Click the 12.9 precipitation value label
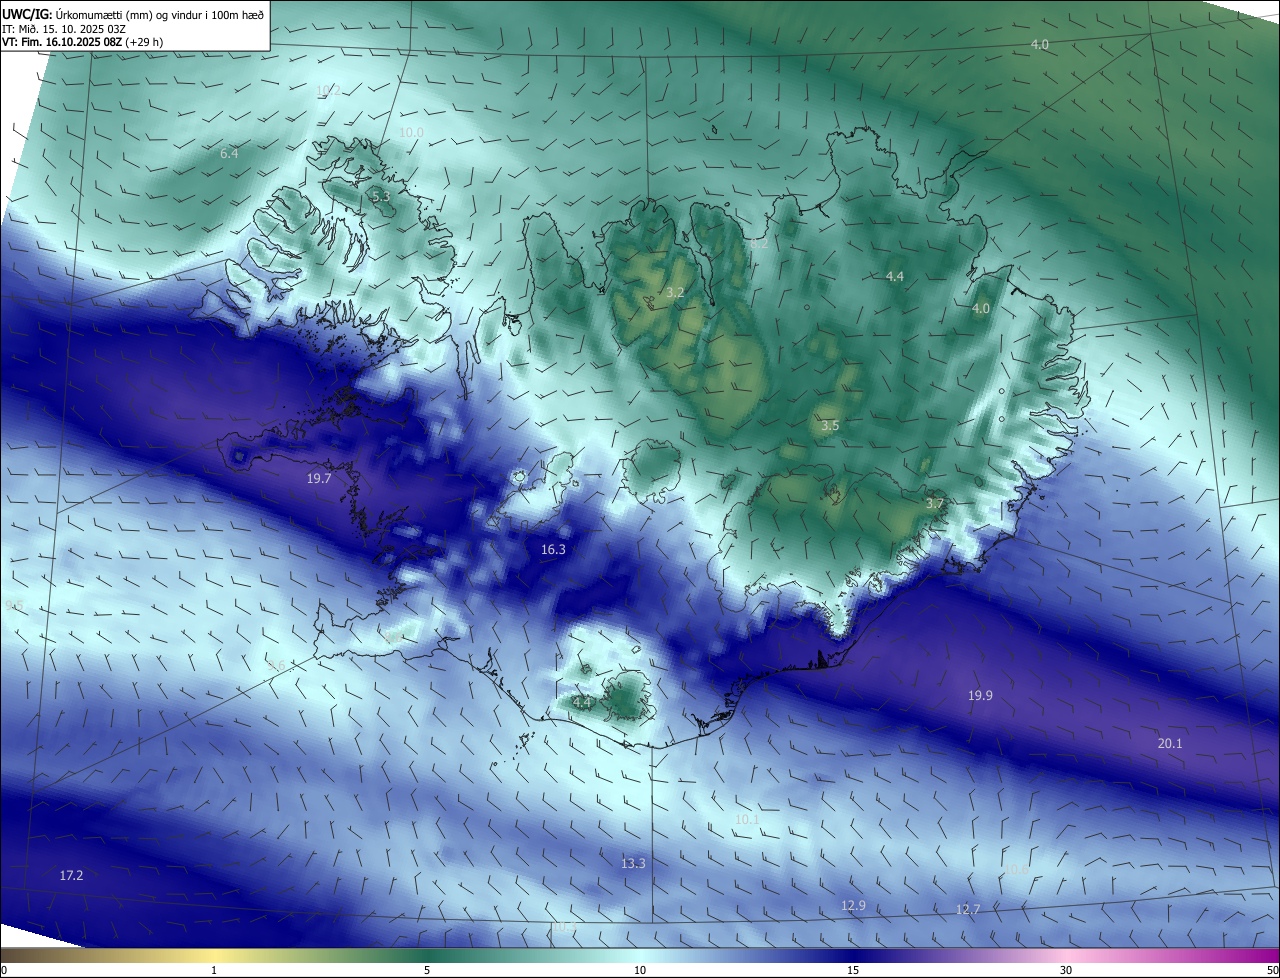 coord(853,906)
